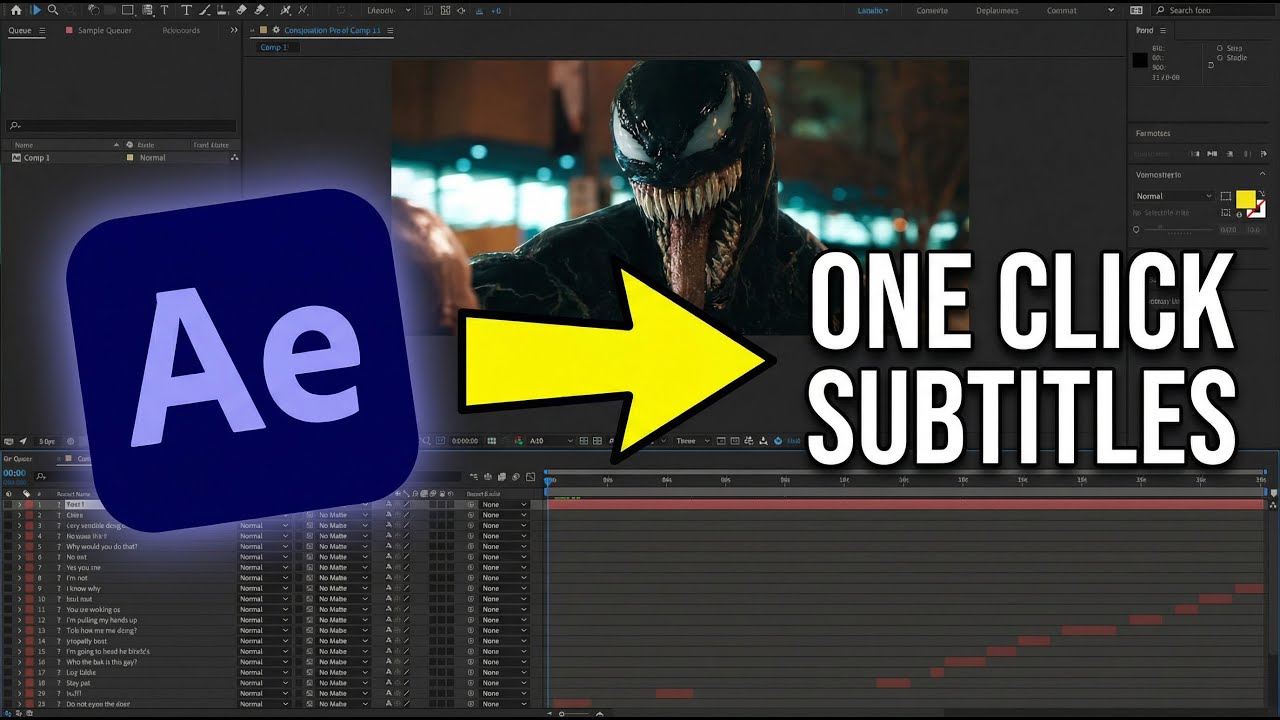The width and height of the screenshot is (1280, 720).
Task: Click the slider below the Normal dropdown
Action: pos(1176,229)
